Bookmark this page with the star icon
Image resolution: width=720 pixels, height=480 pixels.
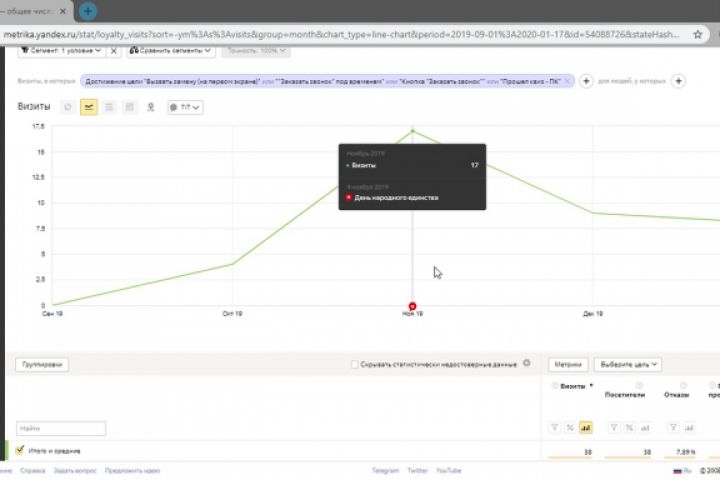click(698, 34)
